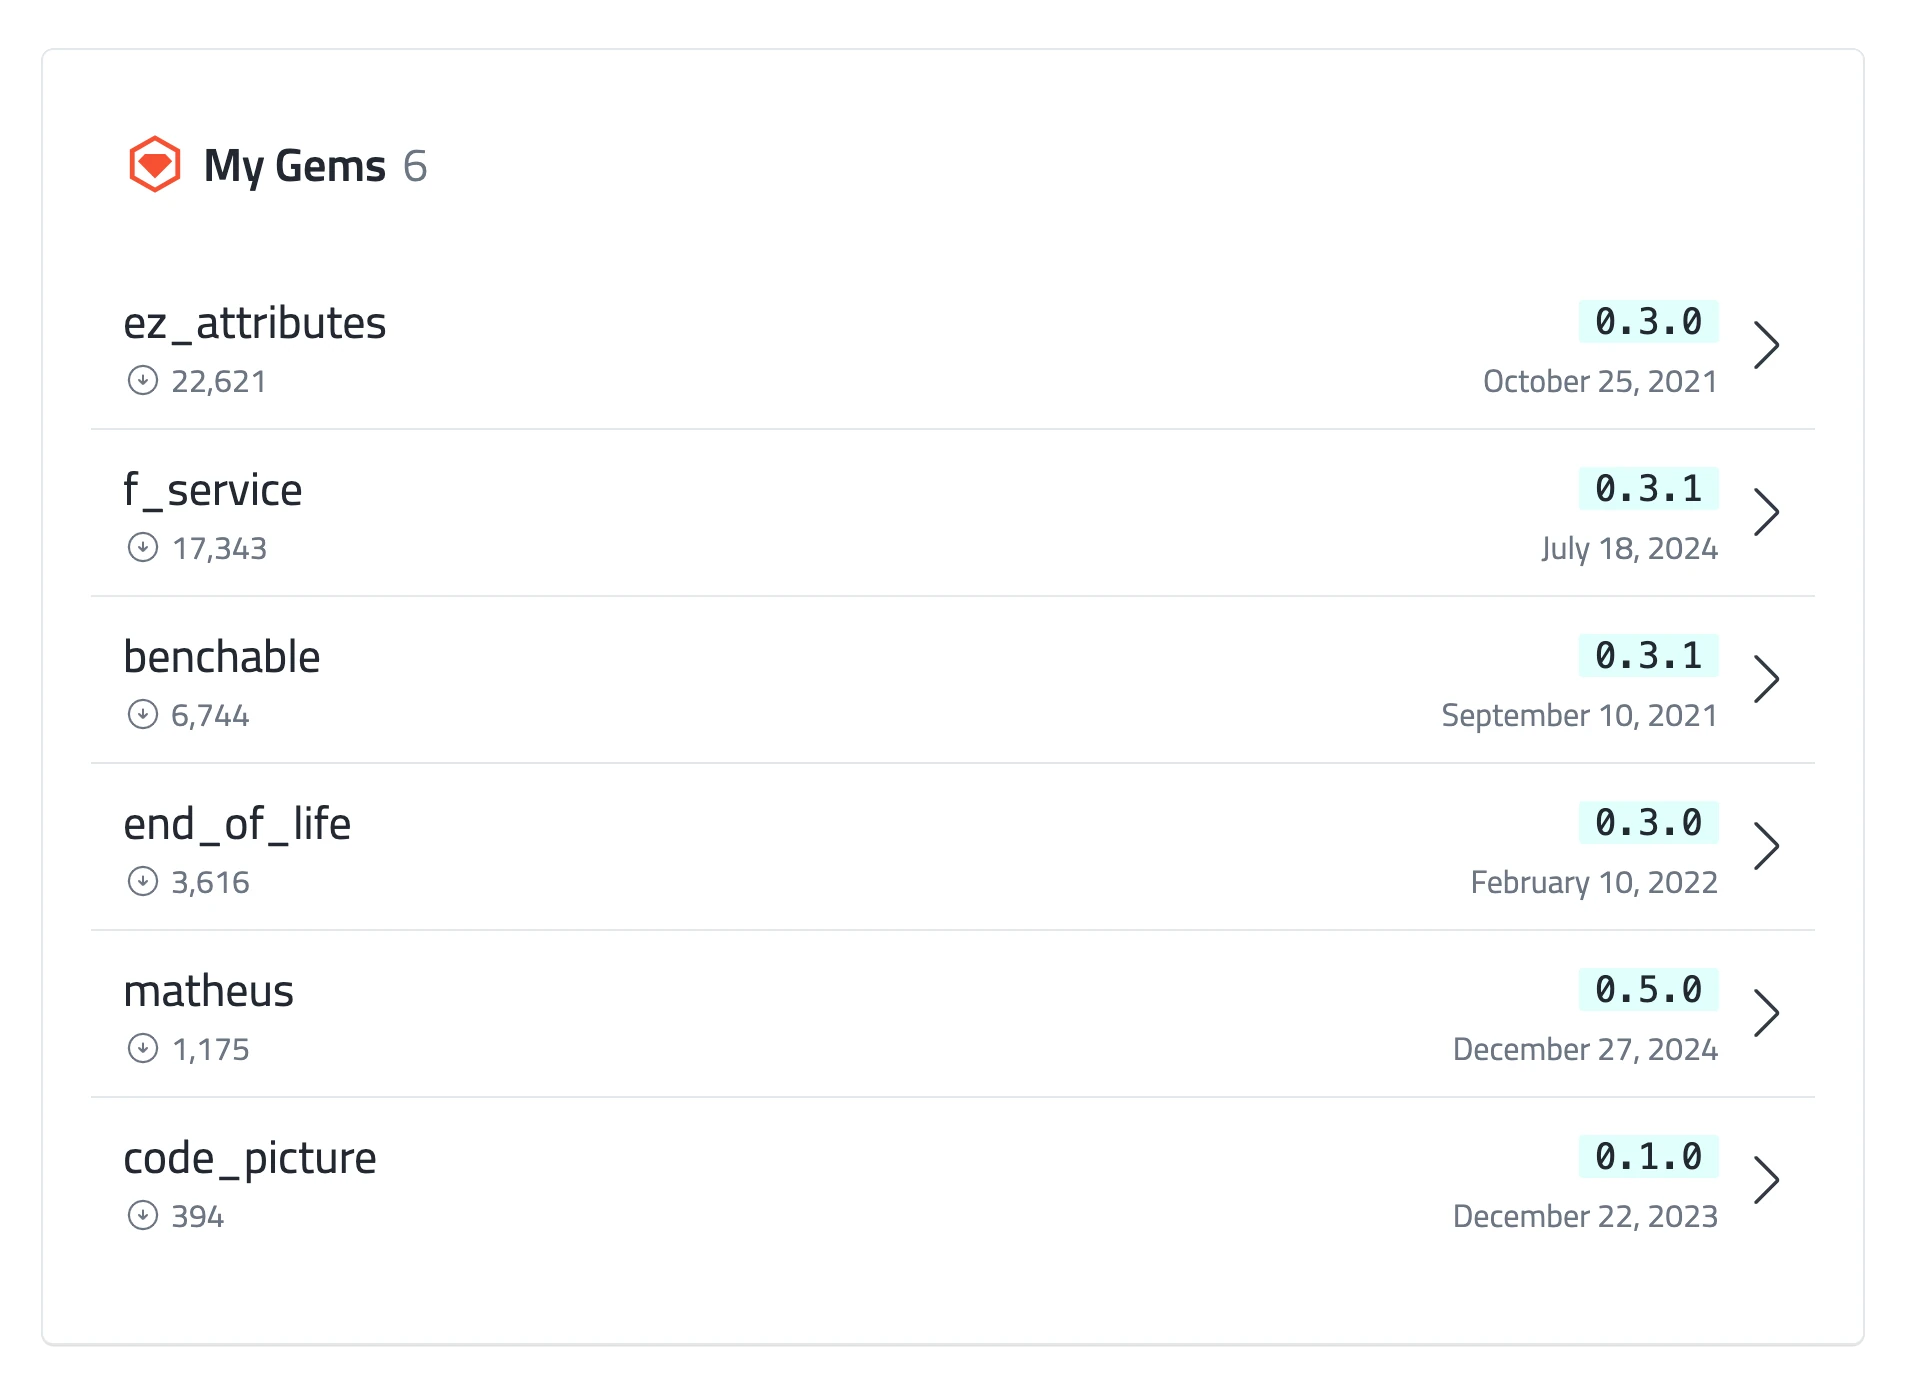The width and height of the screenshot is (1912, 1378).
Task: Click download icon beside 22,621 count
Action: [143, 381]
